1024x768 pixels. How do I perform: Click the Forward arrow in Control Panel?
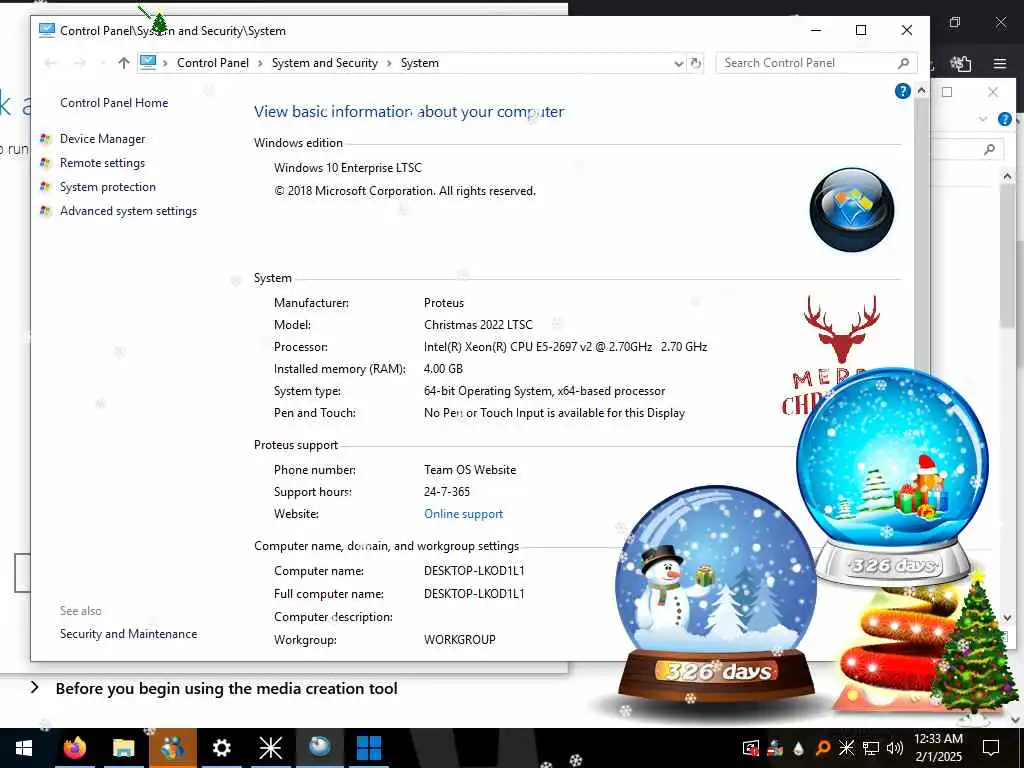pyautogui.click(x=80, y=63)
